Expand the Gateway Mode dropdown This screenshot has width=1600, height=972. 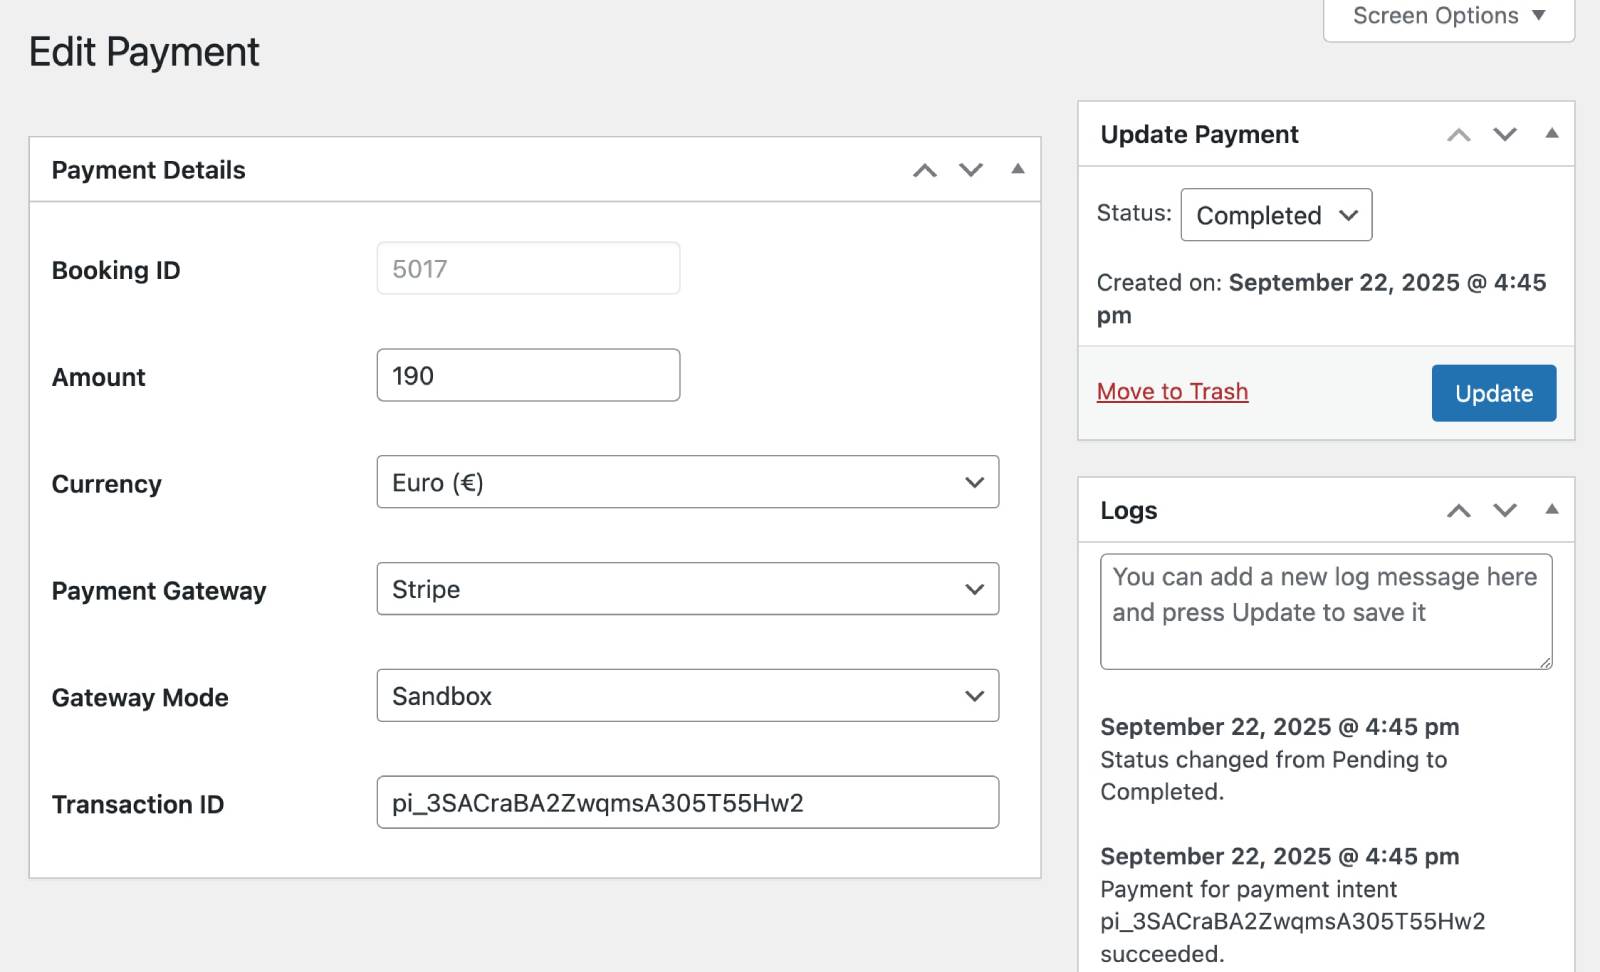[x=687, y=696]
